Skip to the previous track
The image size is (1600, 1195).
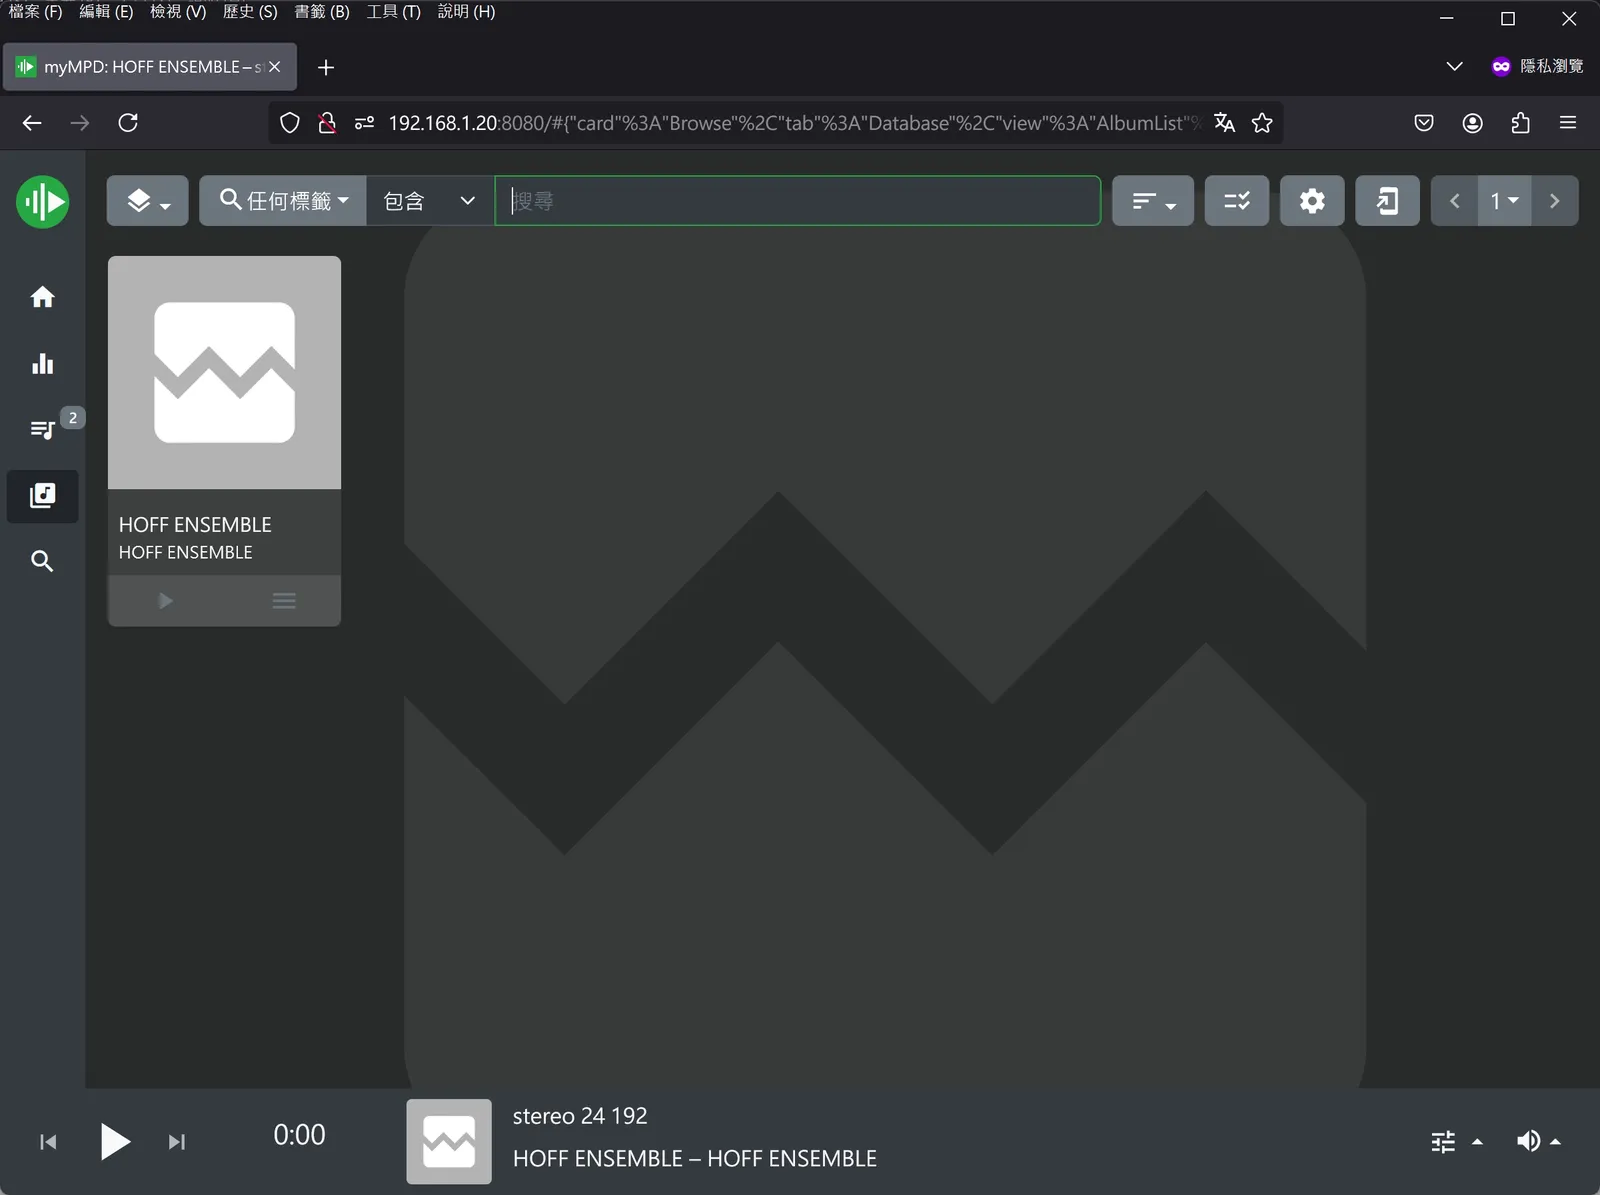click(x=48, y=1142)
